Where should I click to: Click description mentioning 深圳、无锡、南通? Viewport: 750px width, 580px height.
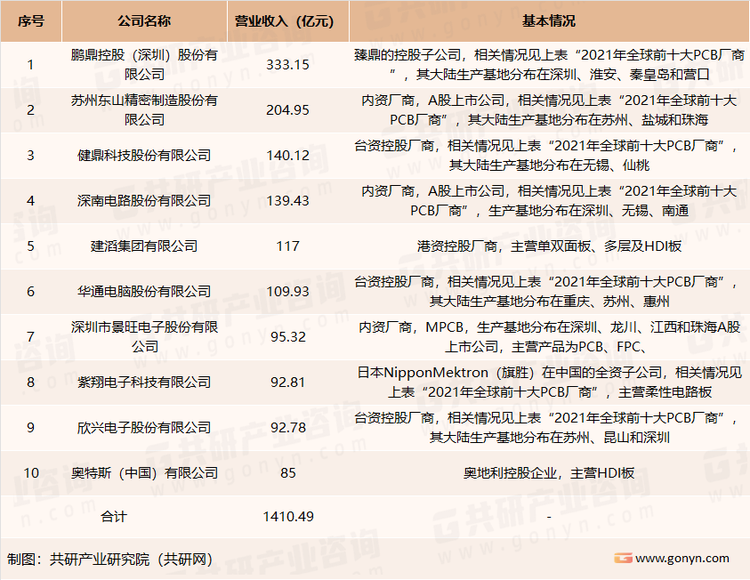pos(549,201)
